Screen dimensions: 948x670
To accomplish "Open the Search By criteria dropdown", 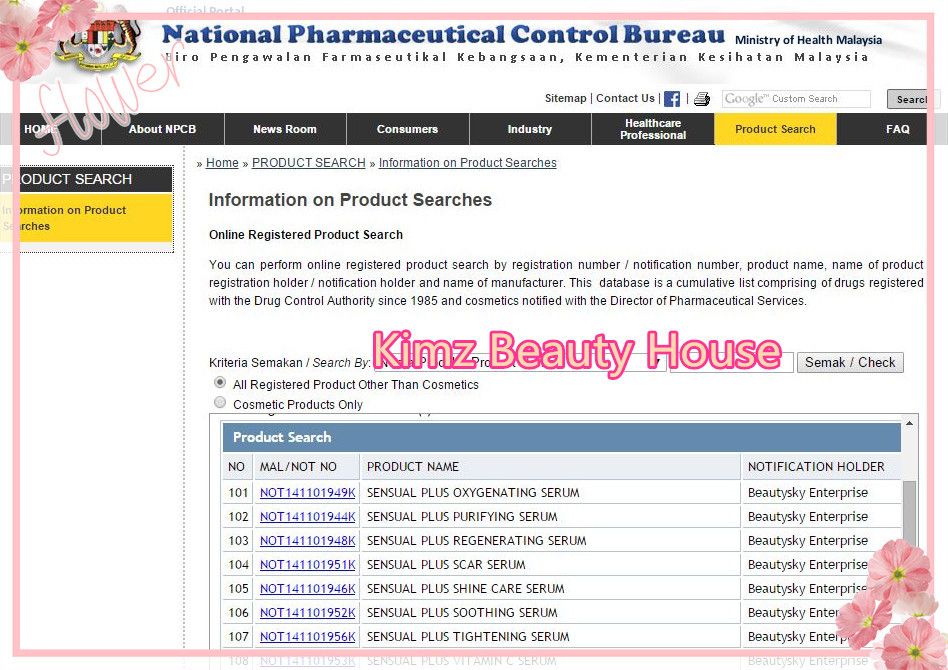I will point(518,362).
